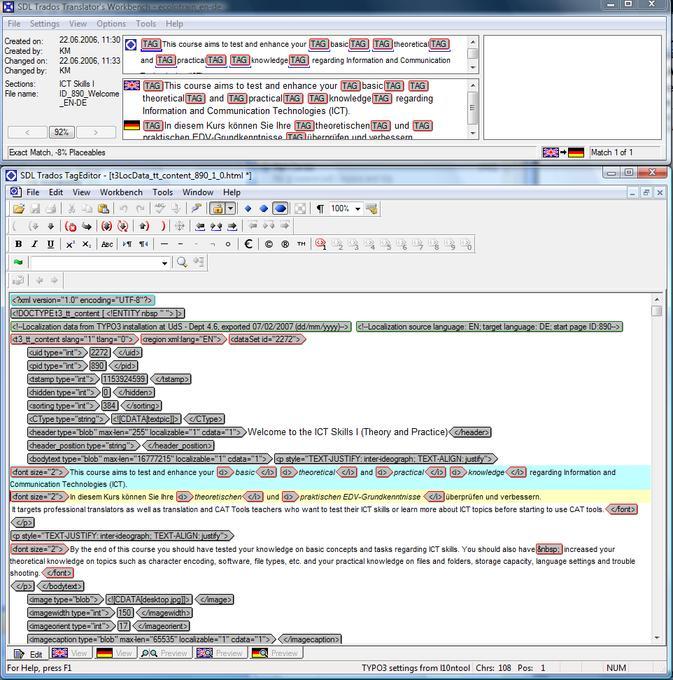The width and height of the screenshot is (673, 680).
Task: Click scroll up arrow of Workbench source pane
Action: coord(473,42)
